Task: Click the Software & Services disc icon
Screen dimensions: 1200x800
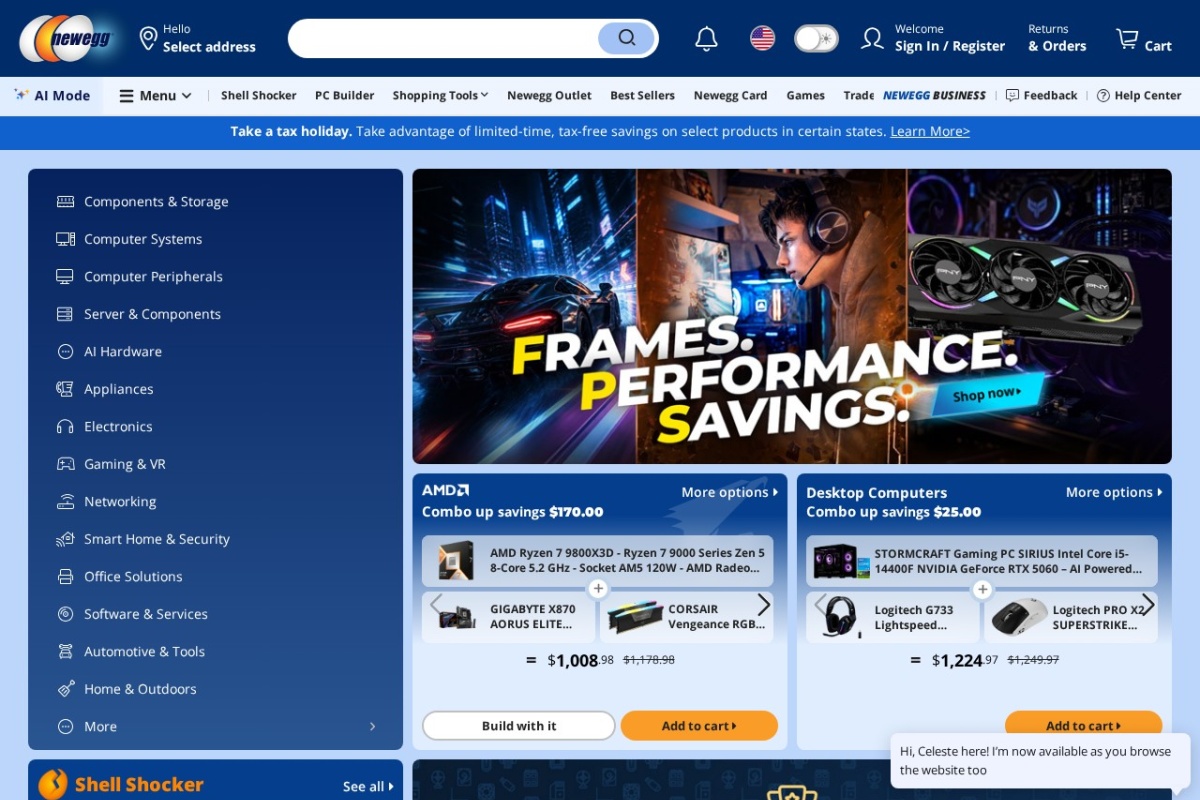Action: [x=65, y=614]
